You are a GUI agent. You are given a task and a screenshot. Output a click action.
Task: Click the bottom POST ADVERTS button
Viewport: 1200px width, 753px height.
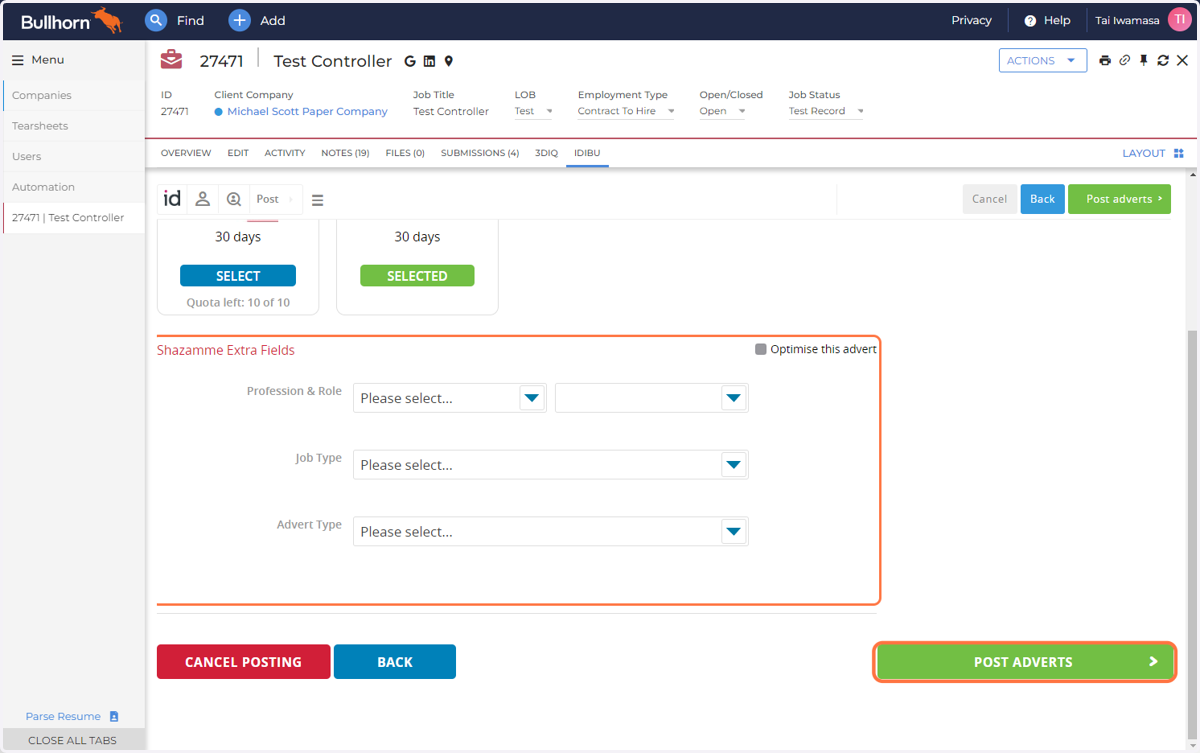1024,662
